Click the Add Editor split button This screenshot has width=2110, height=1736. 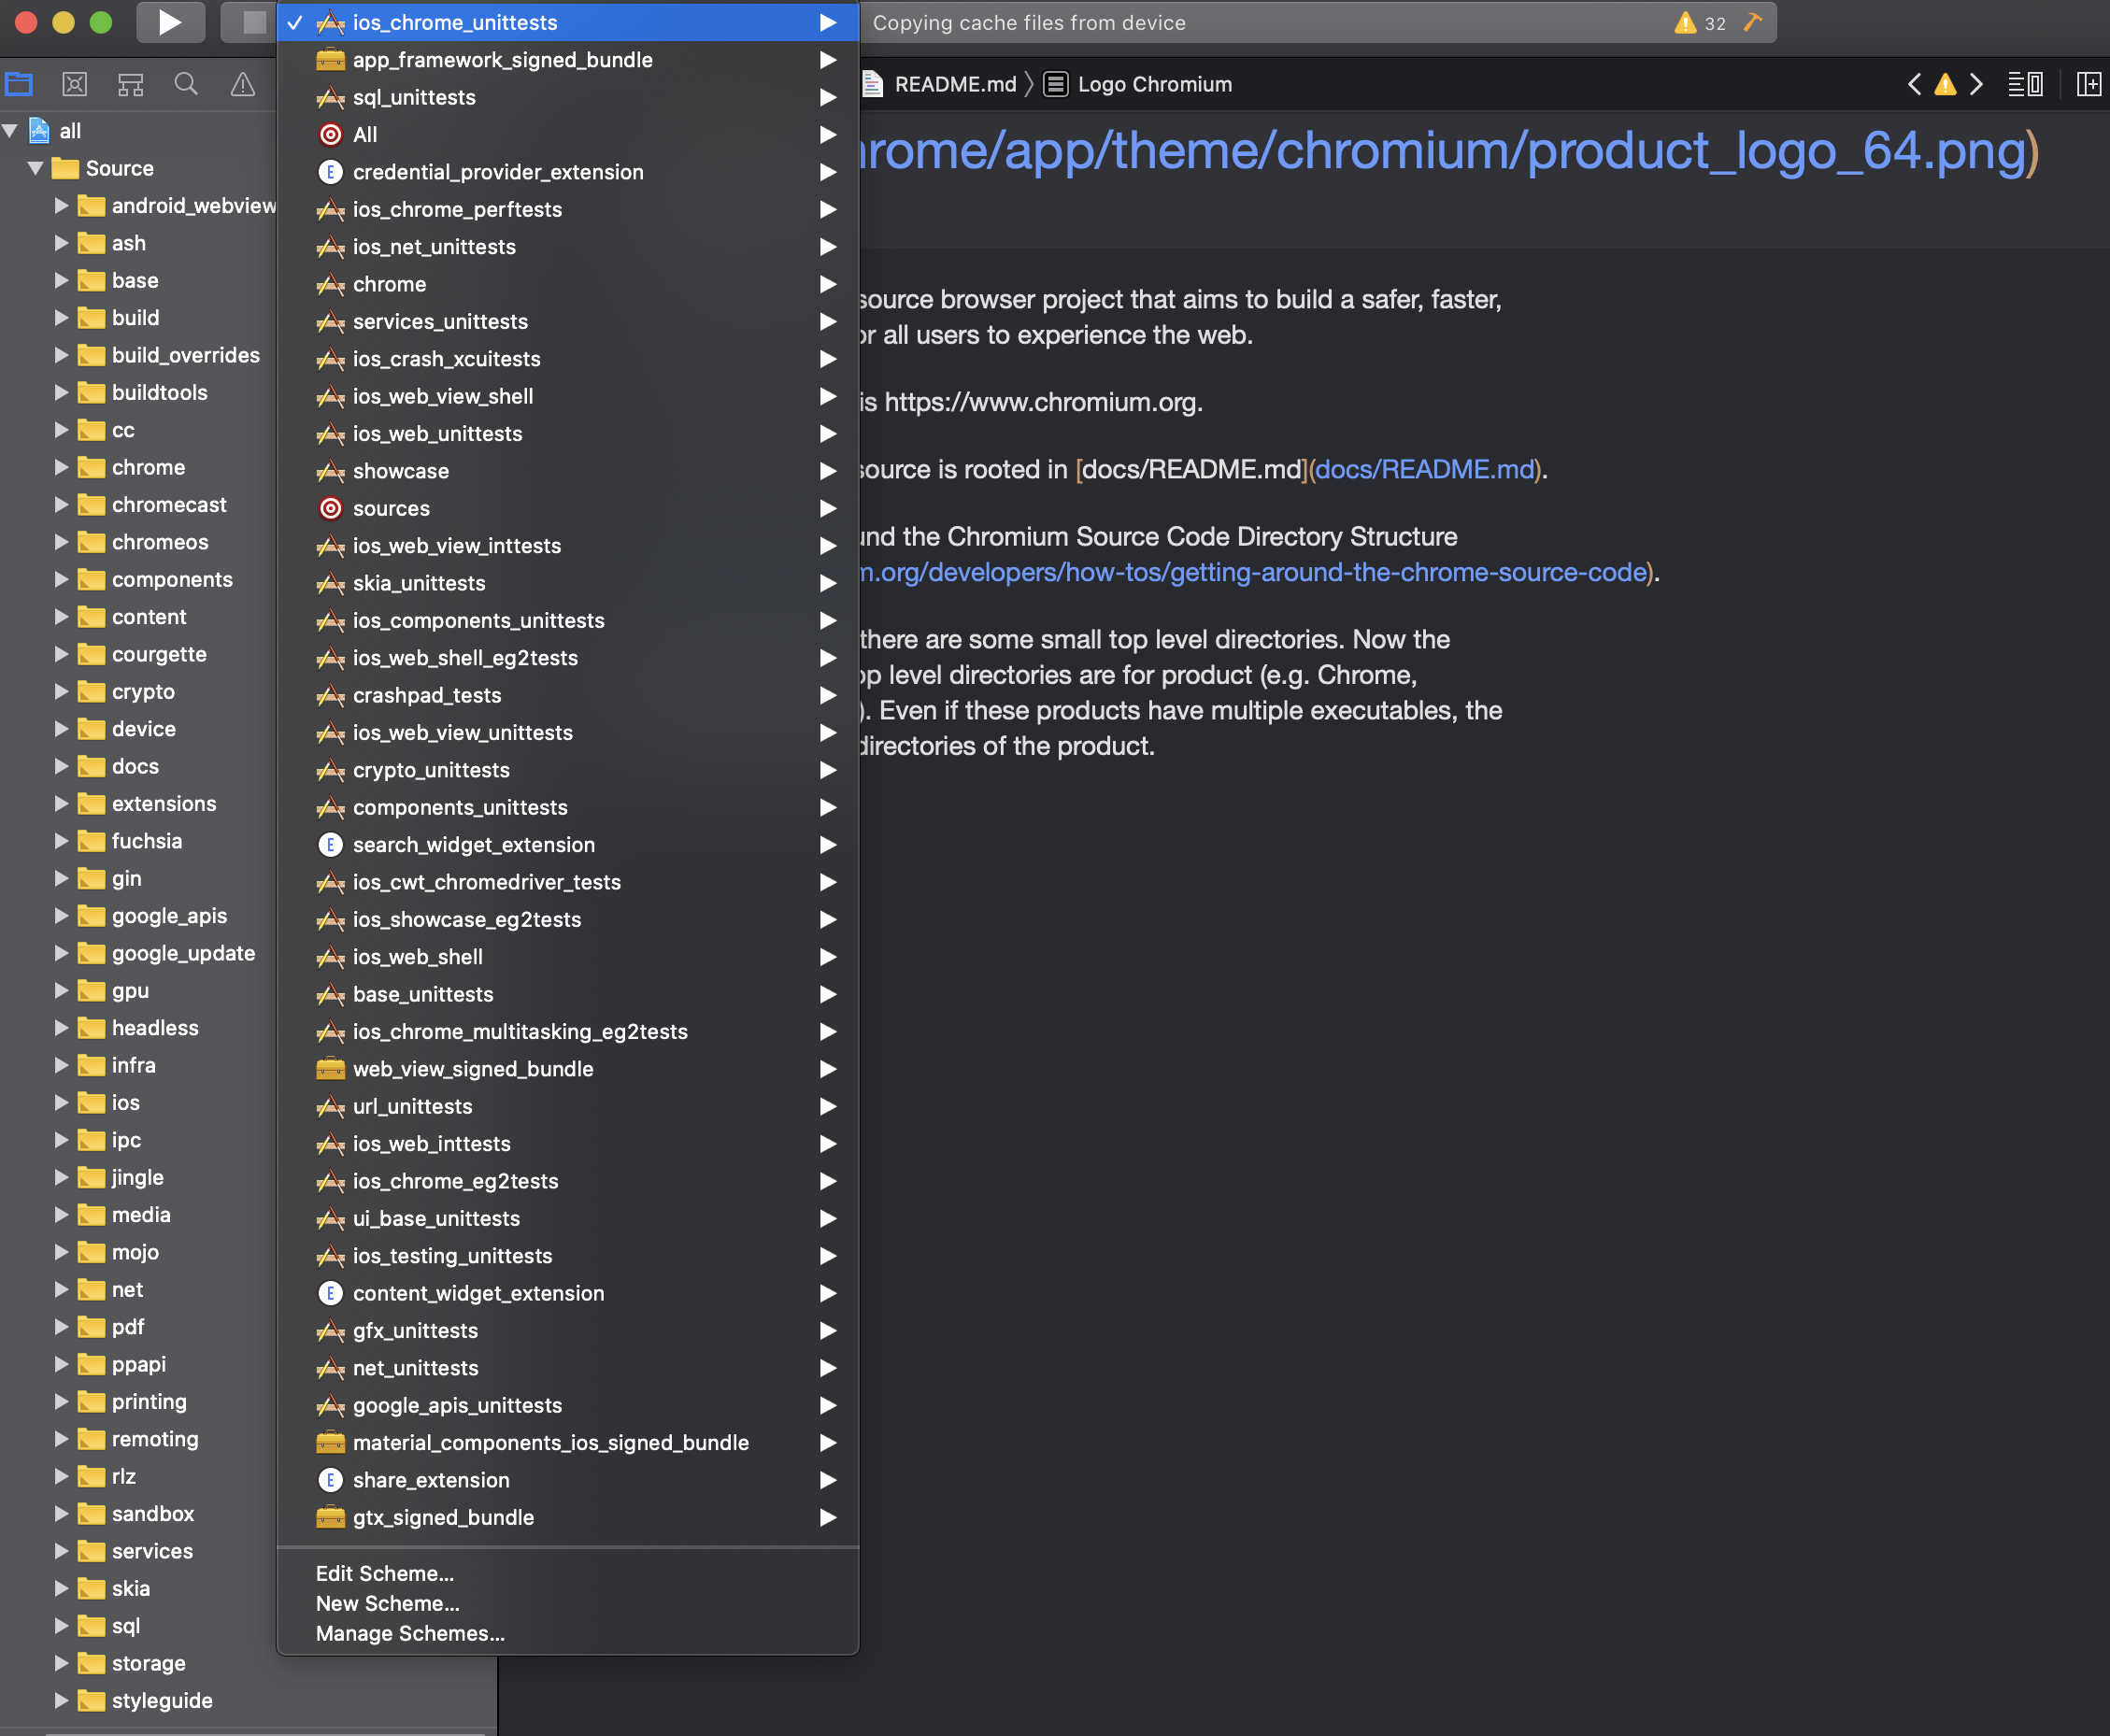click(2088, 85)
